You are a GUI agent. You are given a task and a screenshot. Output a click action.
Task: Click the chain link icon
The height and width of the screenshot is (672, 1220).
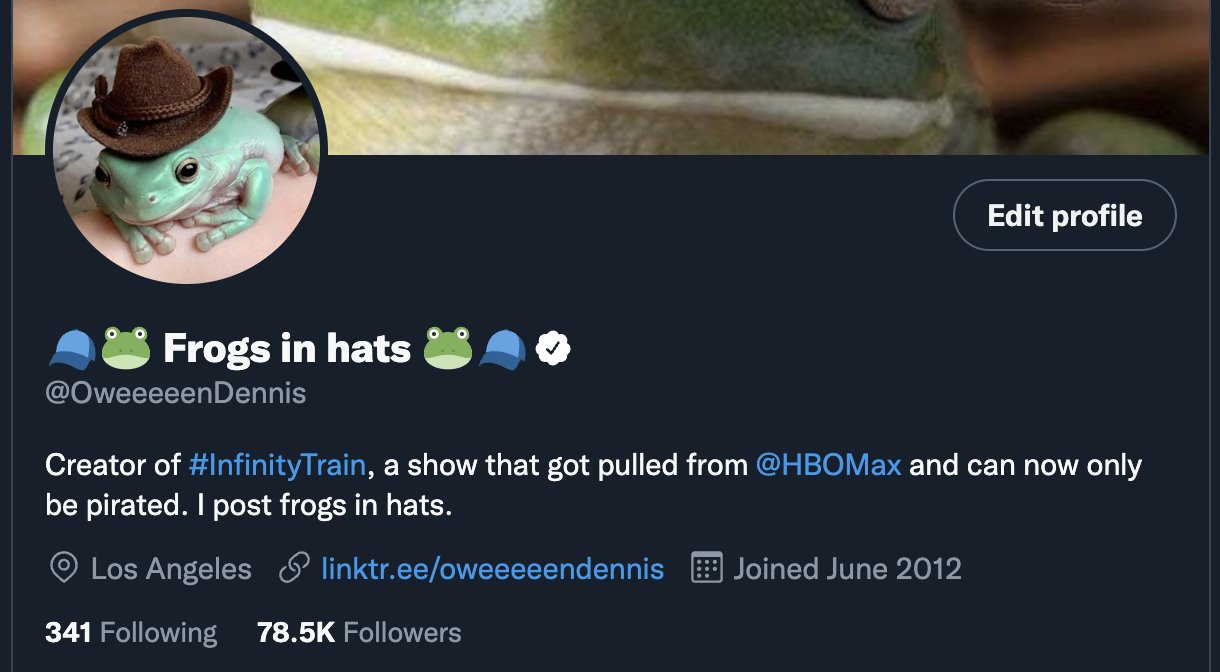(x=294, y=569)
